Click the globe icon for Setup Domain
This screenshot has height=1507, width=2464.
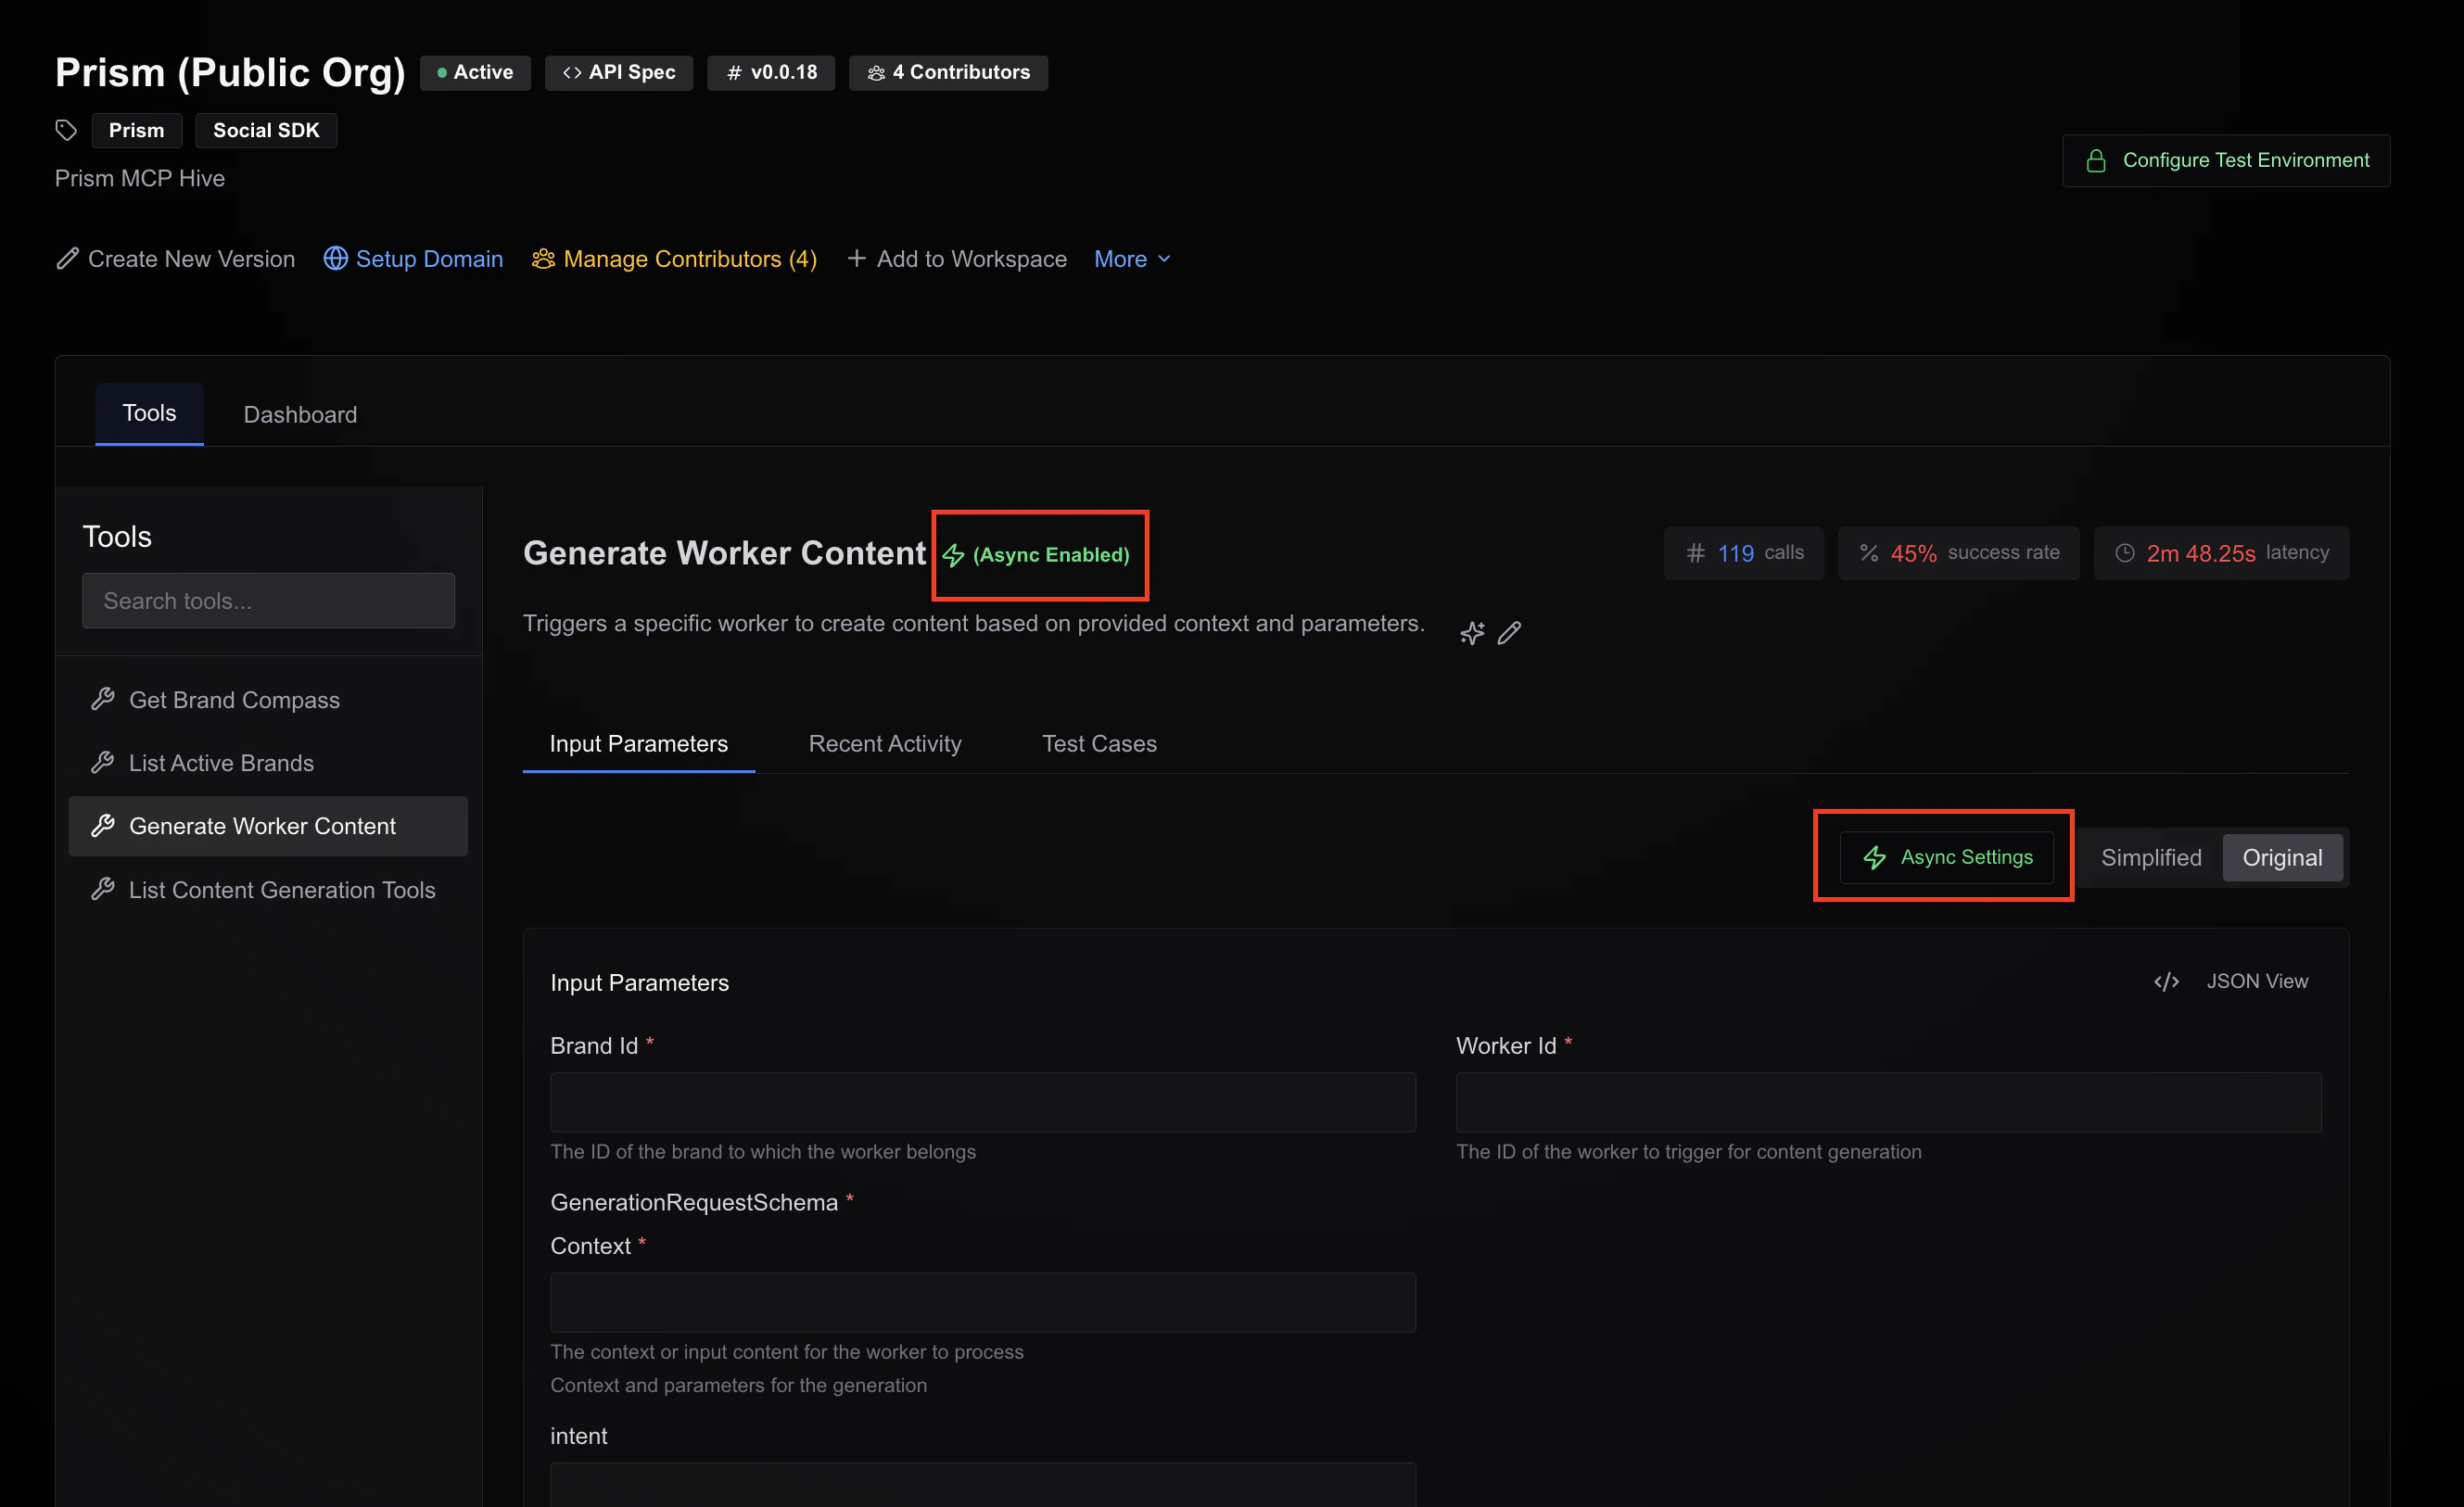pyautogui.click(x=336, y=259)
